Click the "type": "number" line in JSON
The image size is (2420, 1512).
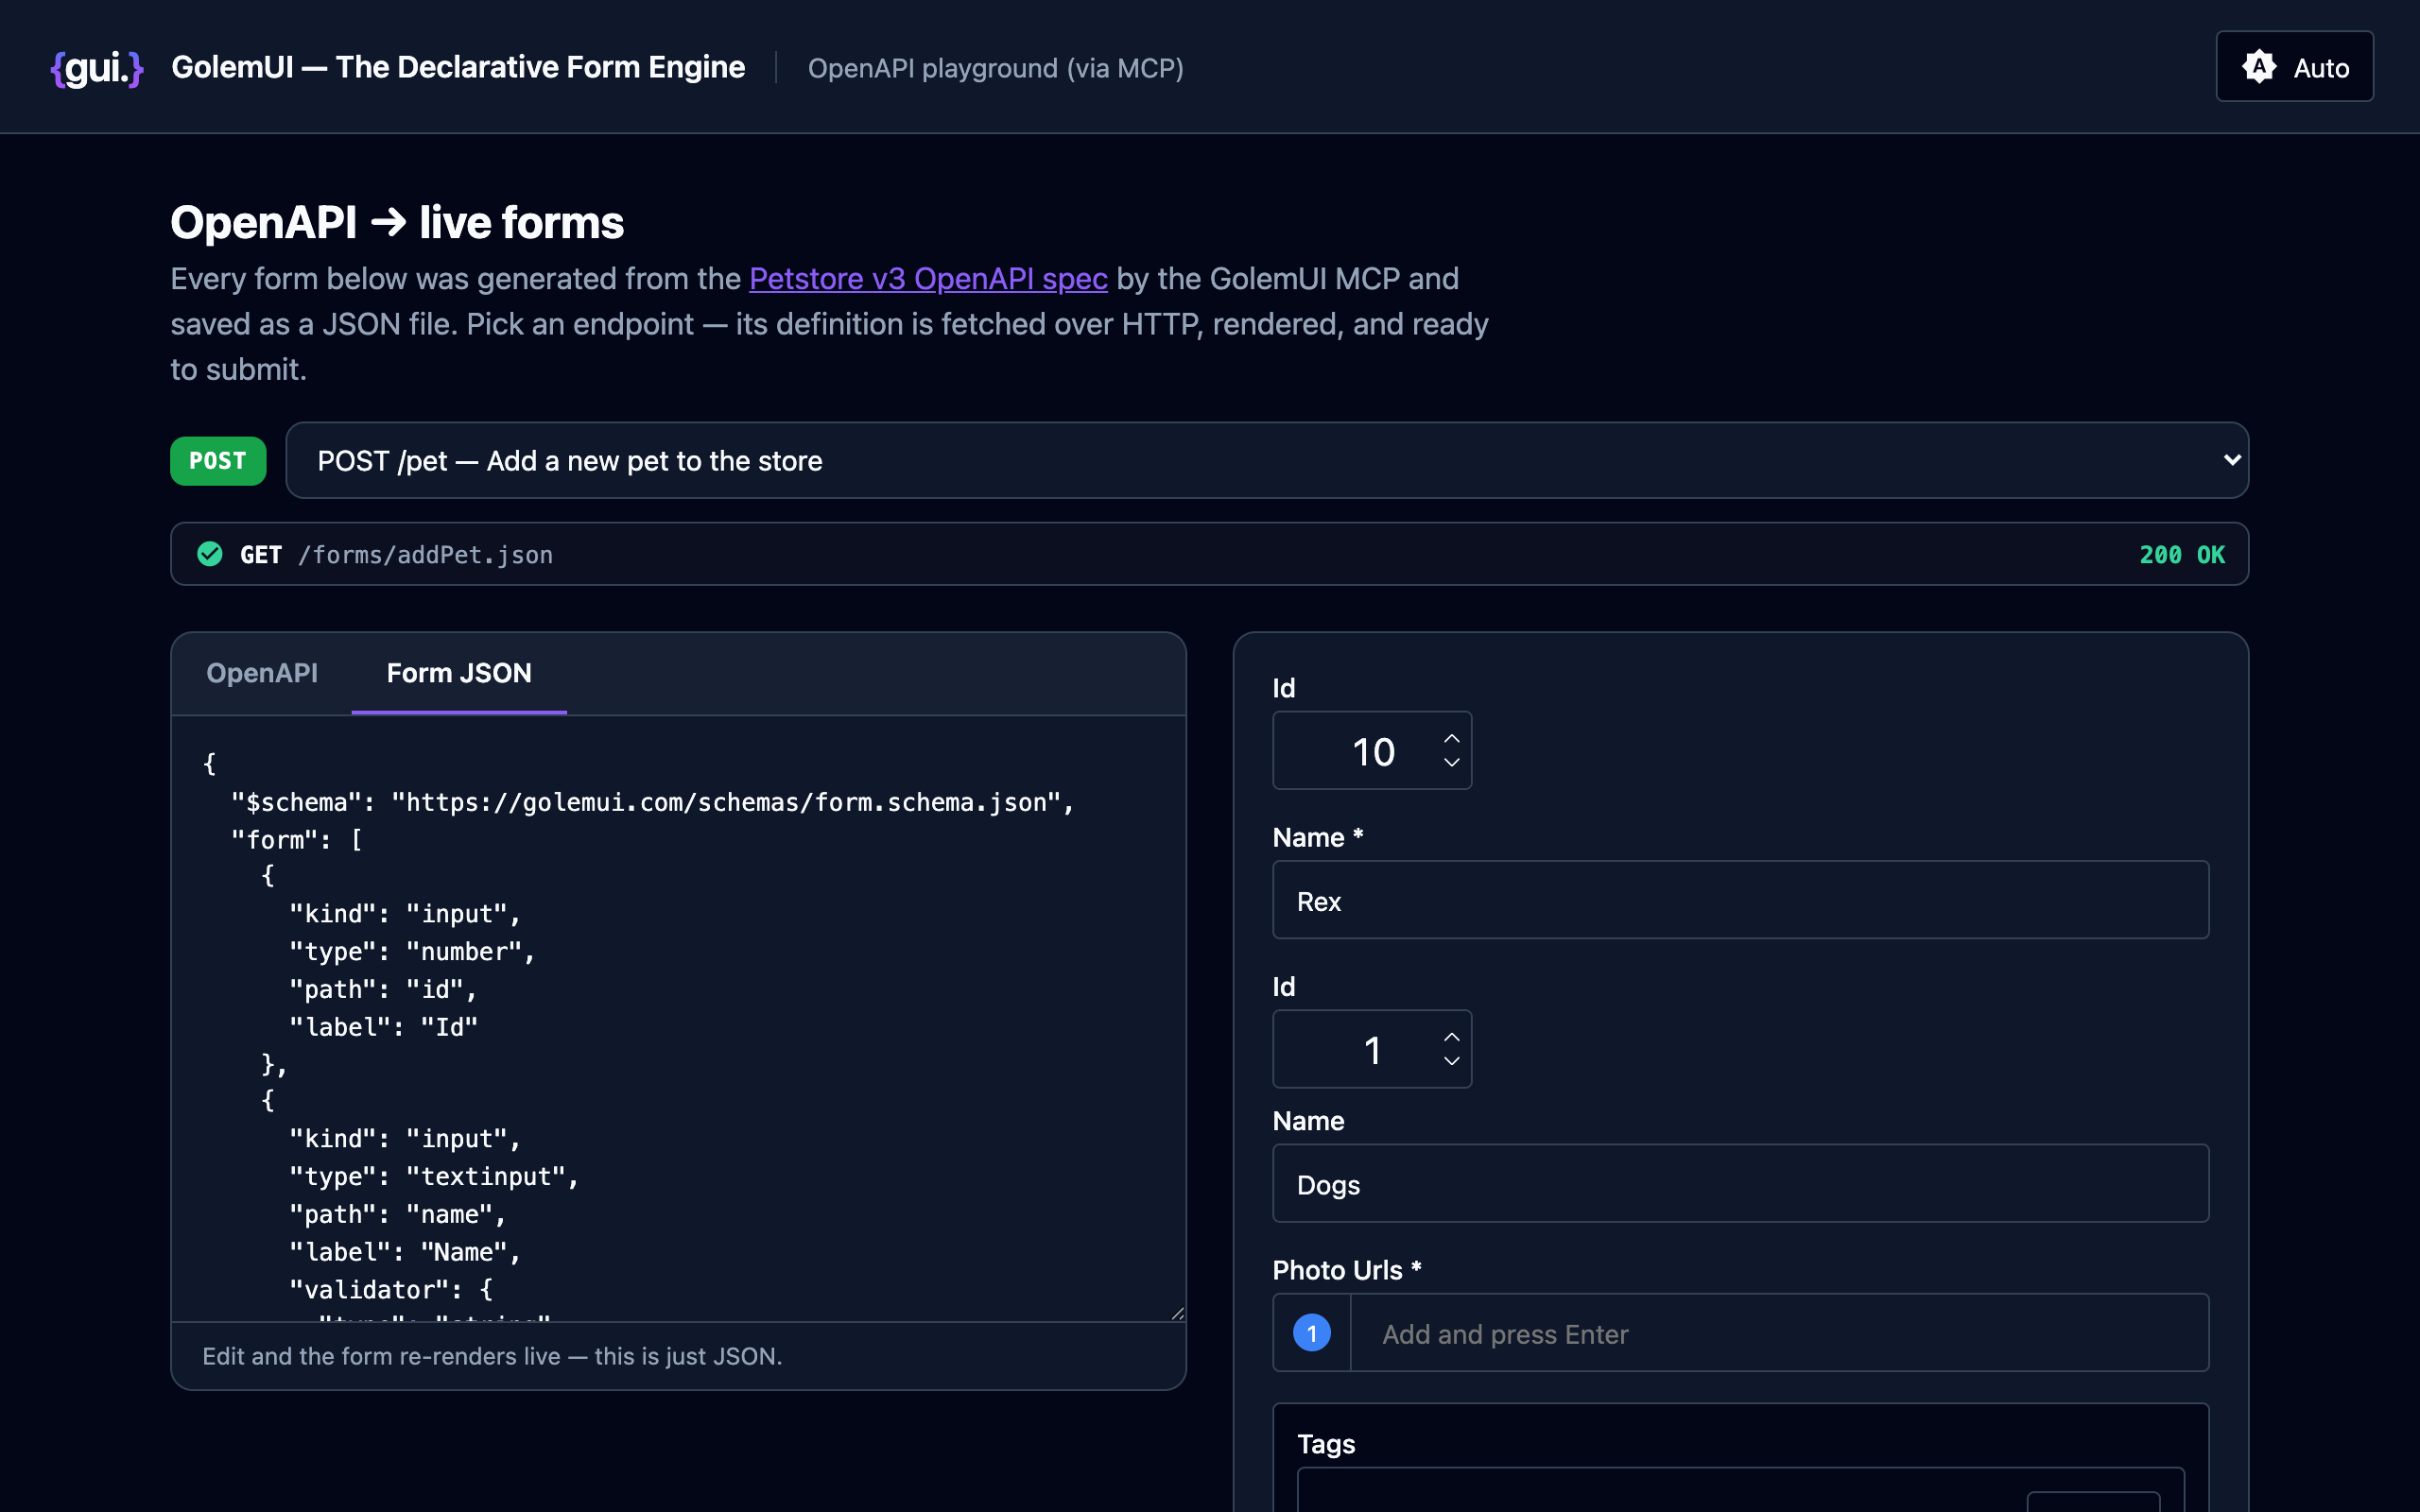click(x=412, y=952)
